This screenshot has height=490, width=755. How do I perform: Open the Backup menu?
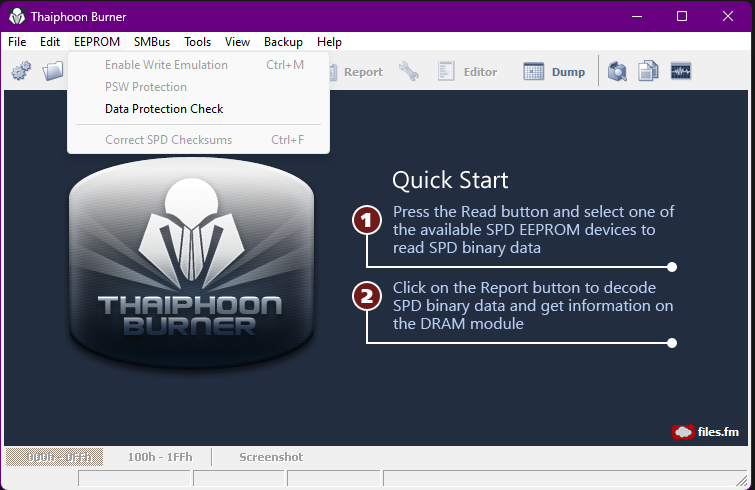click(283, 42)
